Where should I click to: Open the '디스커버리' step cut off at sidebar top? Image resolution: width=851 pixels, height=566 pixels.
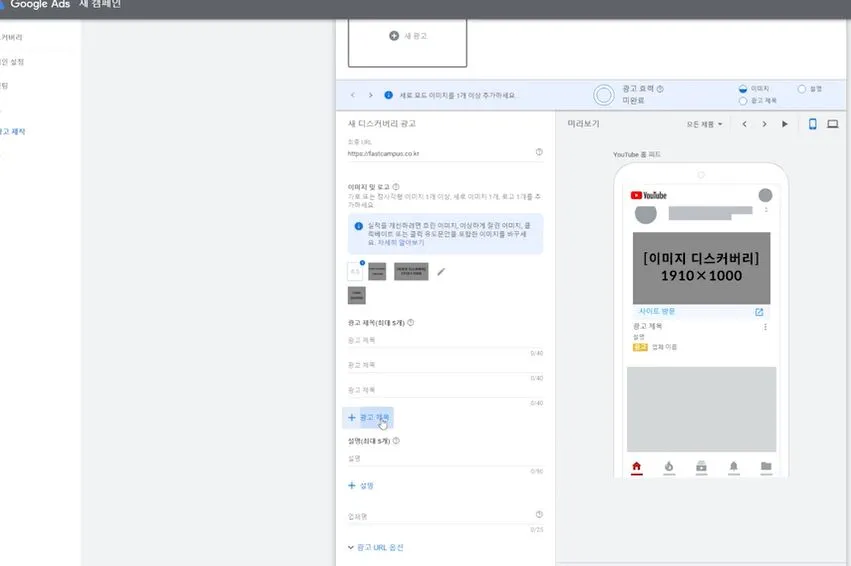click(11, 37)
